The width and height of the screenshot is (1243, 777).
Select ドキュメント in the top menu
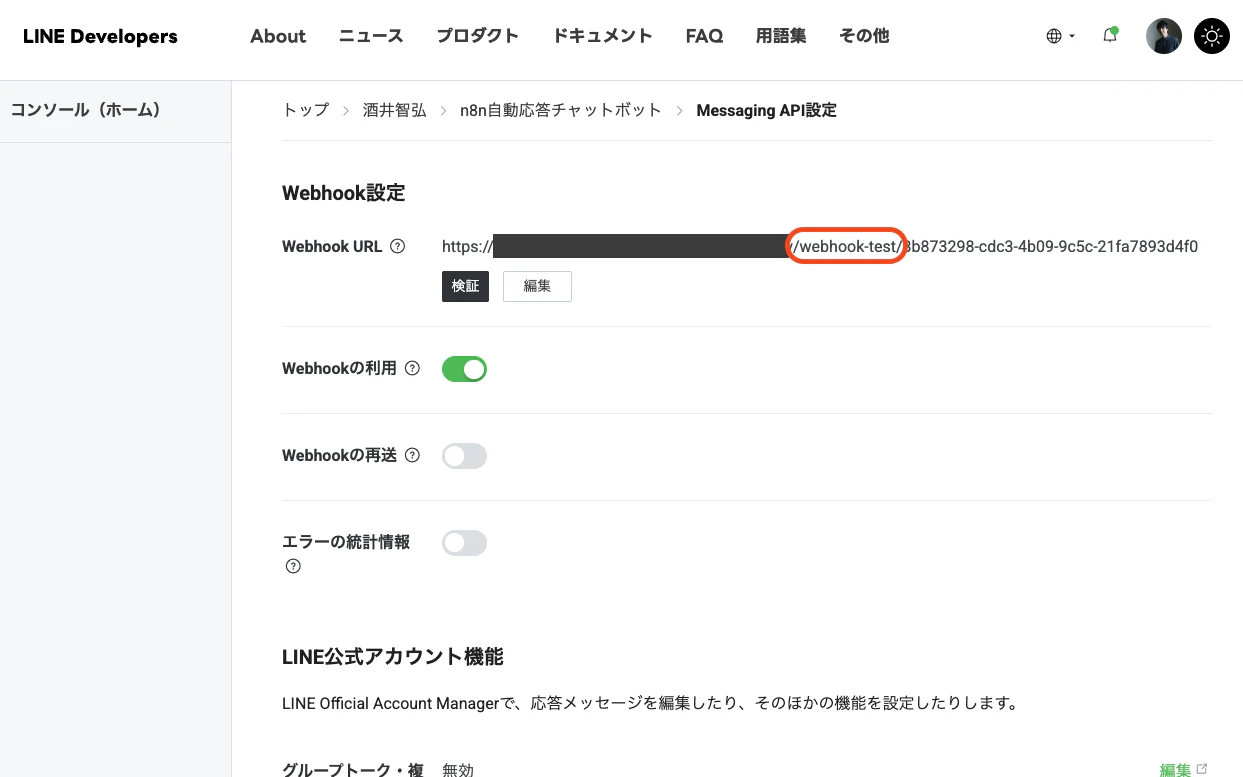602,35
